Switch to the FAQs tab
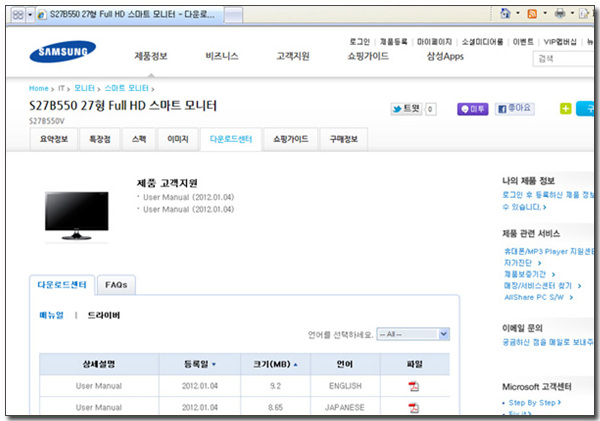 point(116,285)
